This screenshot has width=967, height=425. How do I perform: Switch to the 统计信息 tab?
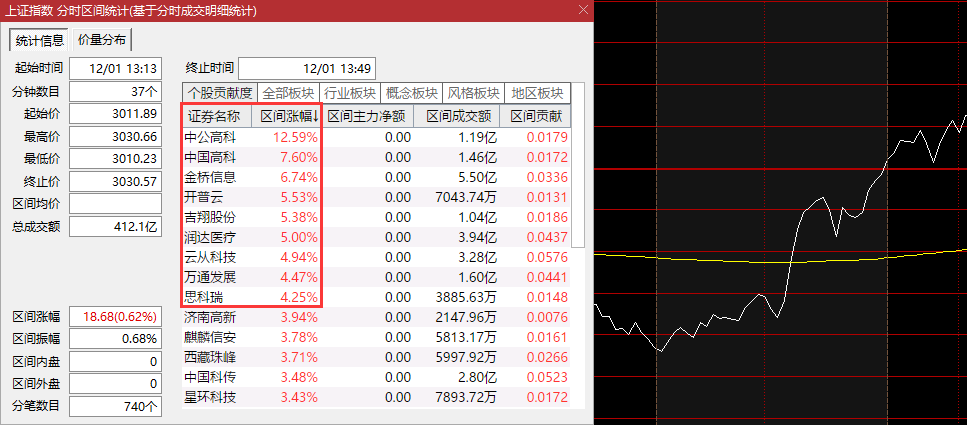[39, 41]
